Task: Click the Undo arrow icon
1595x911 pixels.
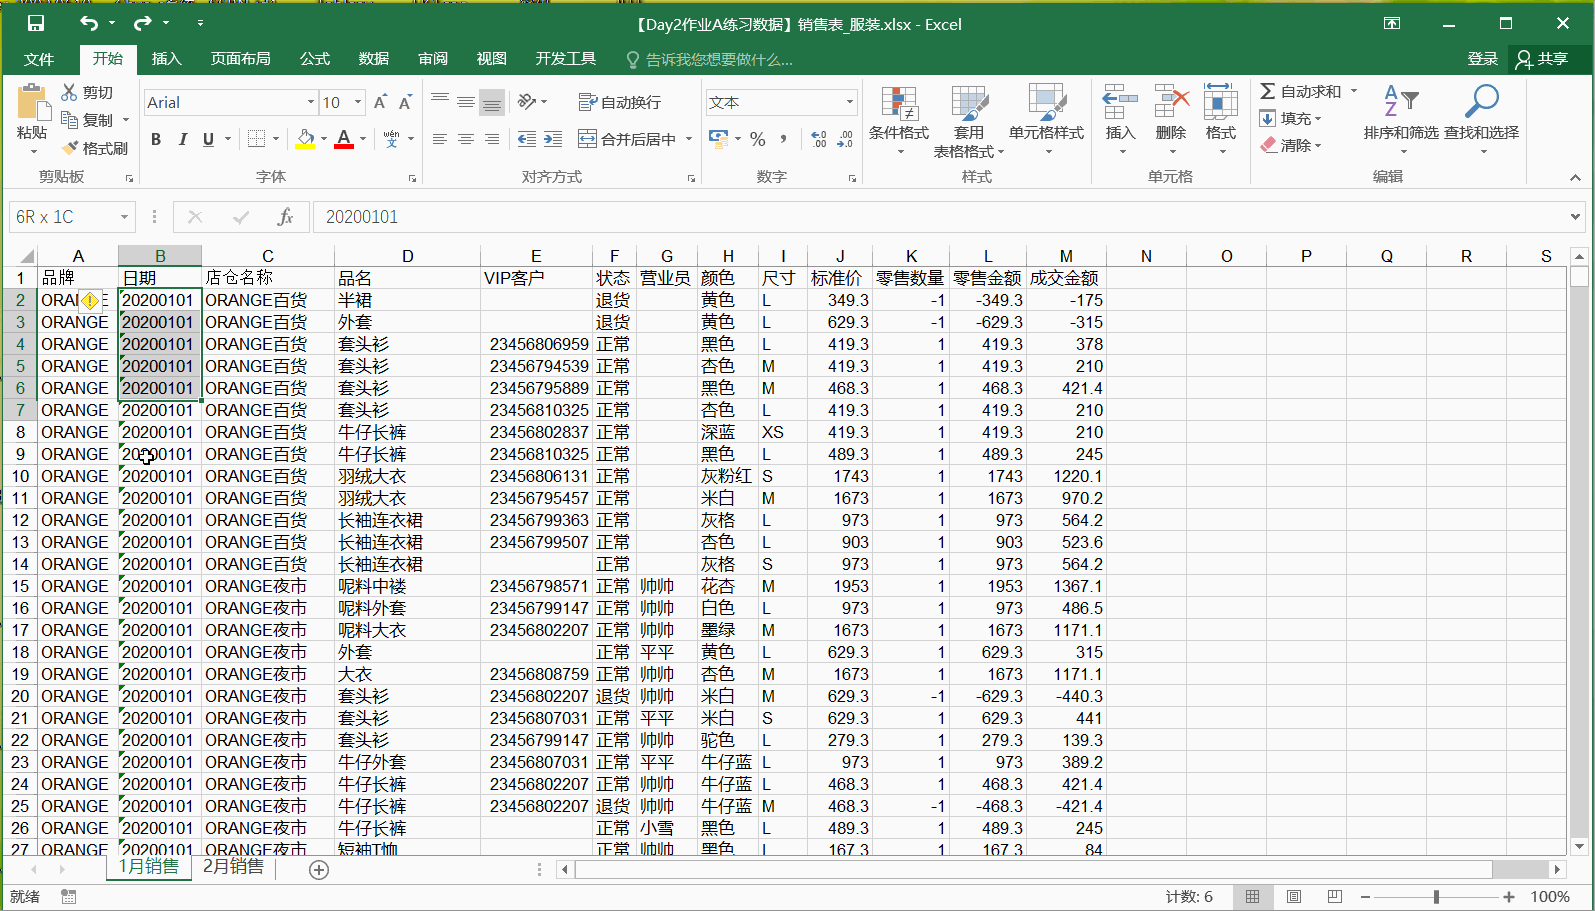Action: point(89,23)
